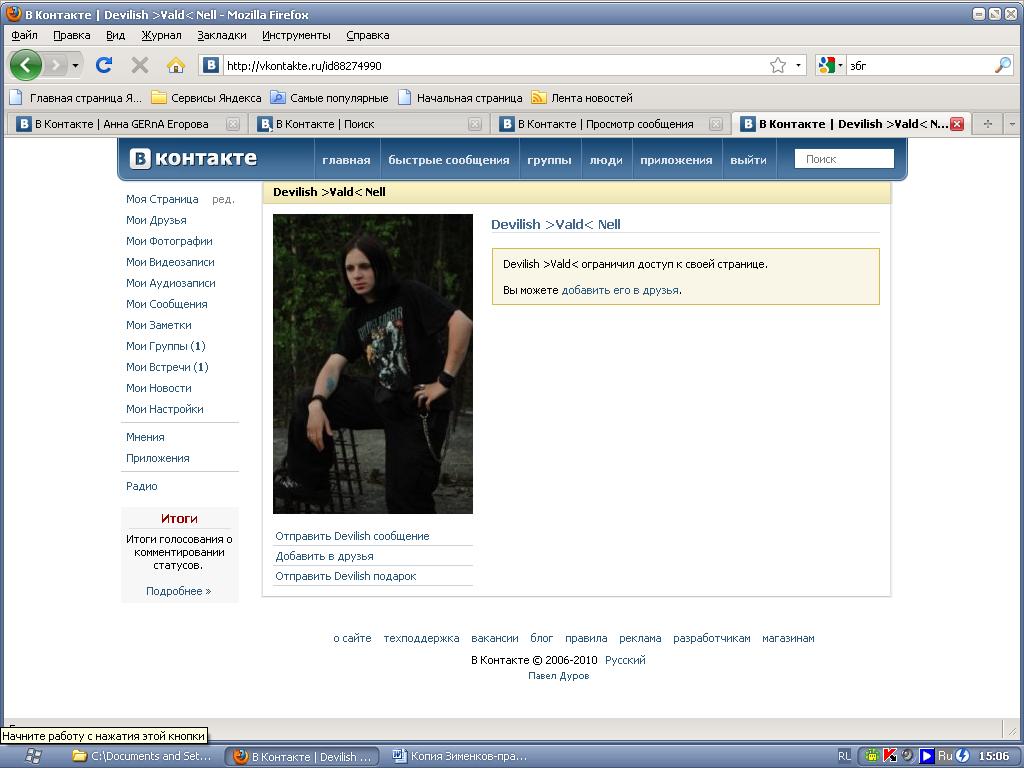
Task: Open the back/forward history dropdown arrow
Action: (x=76, y=65)
